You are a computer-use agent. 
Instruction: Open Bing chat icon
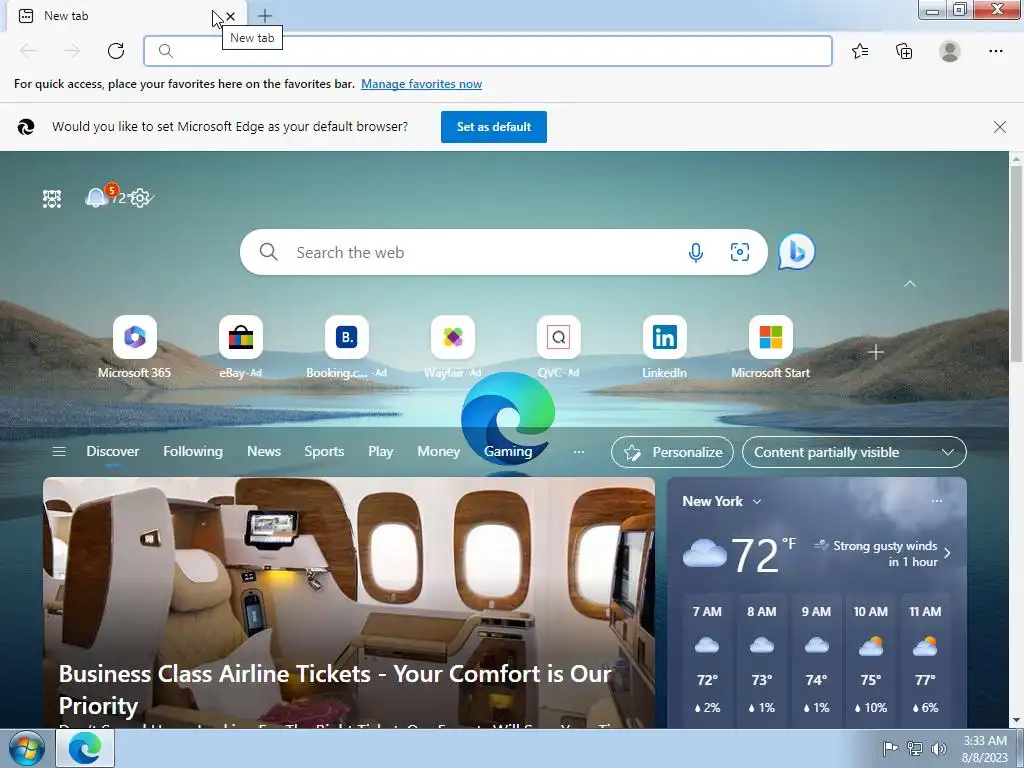point(796,251)
